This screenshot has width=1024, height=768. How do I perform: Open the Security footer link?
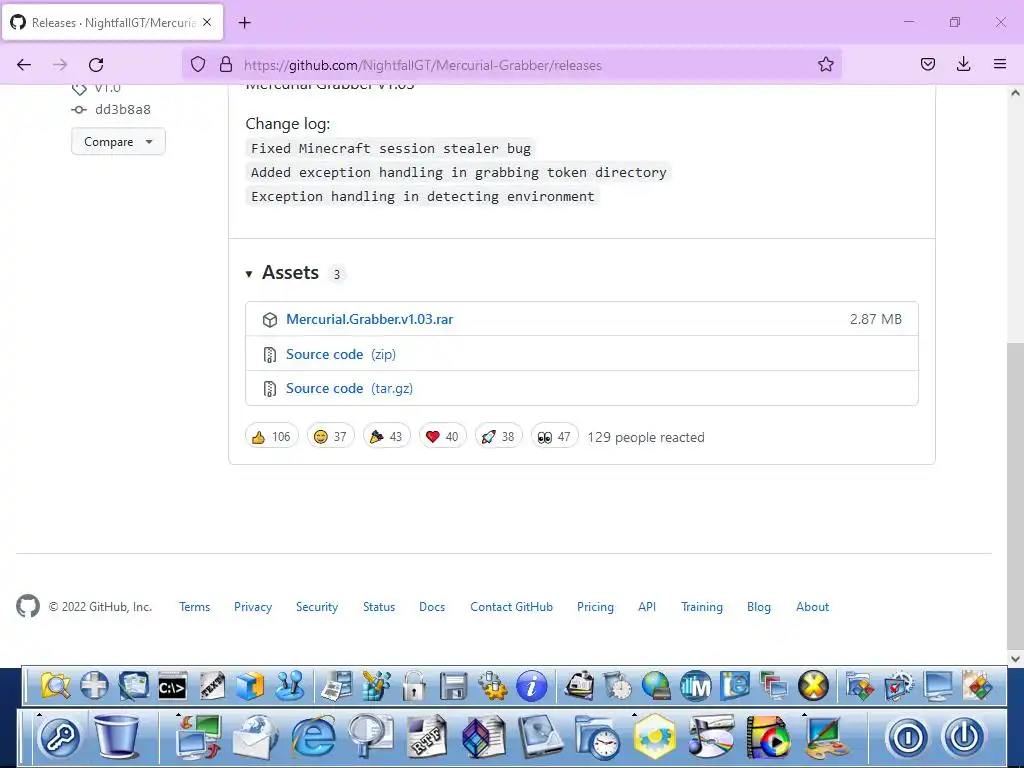[x=317, y=607]
